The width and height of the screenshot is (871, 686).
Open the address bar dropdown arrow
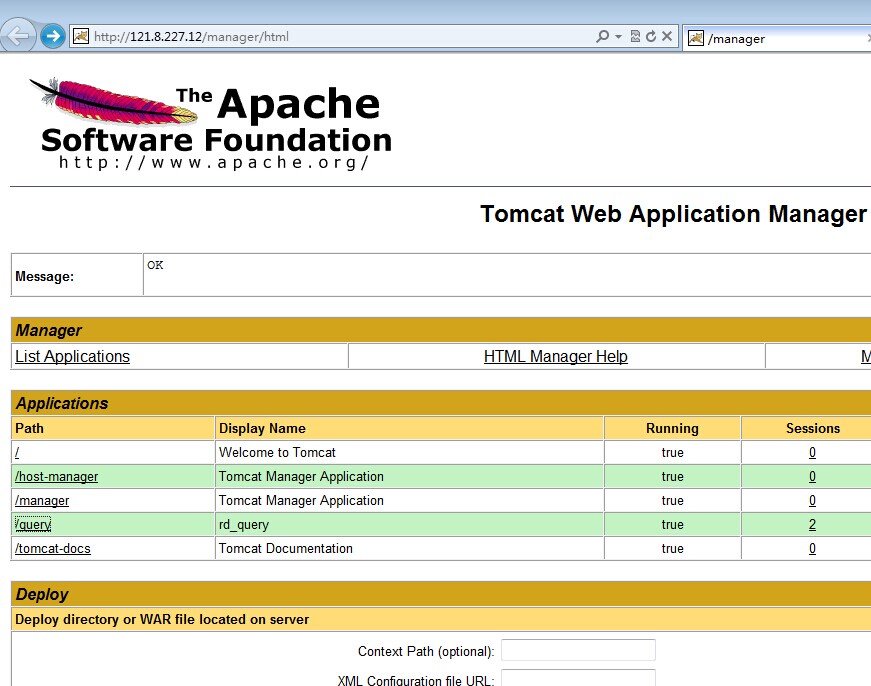[618, 37]
